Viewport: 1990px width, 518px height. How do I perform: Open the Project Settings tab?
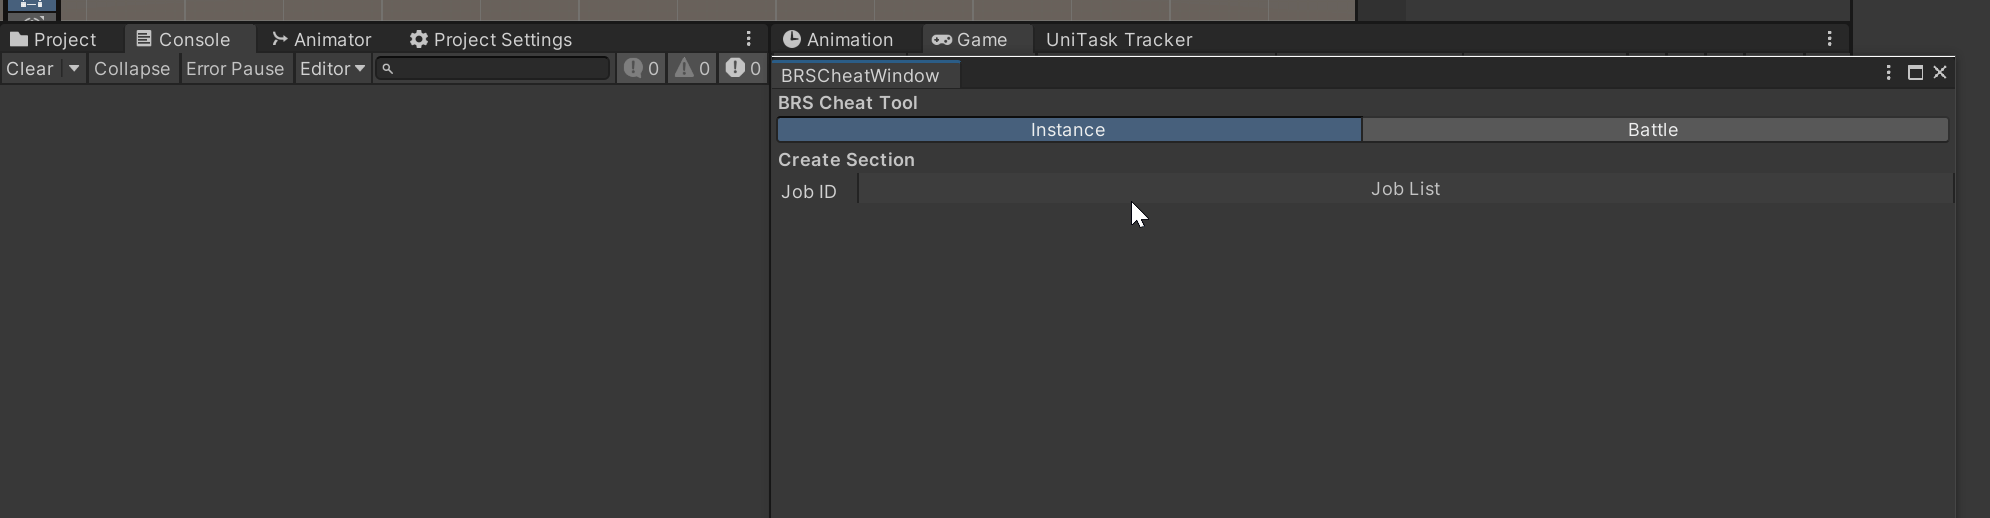(491, 40)
